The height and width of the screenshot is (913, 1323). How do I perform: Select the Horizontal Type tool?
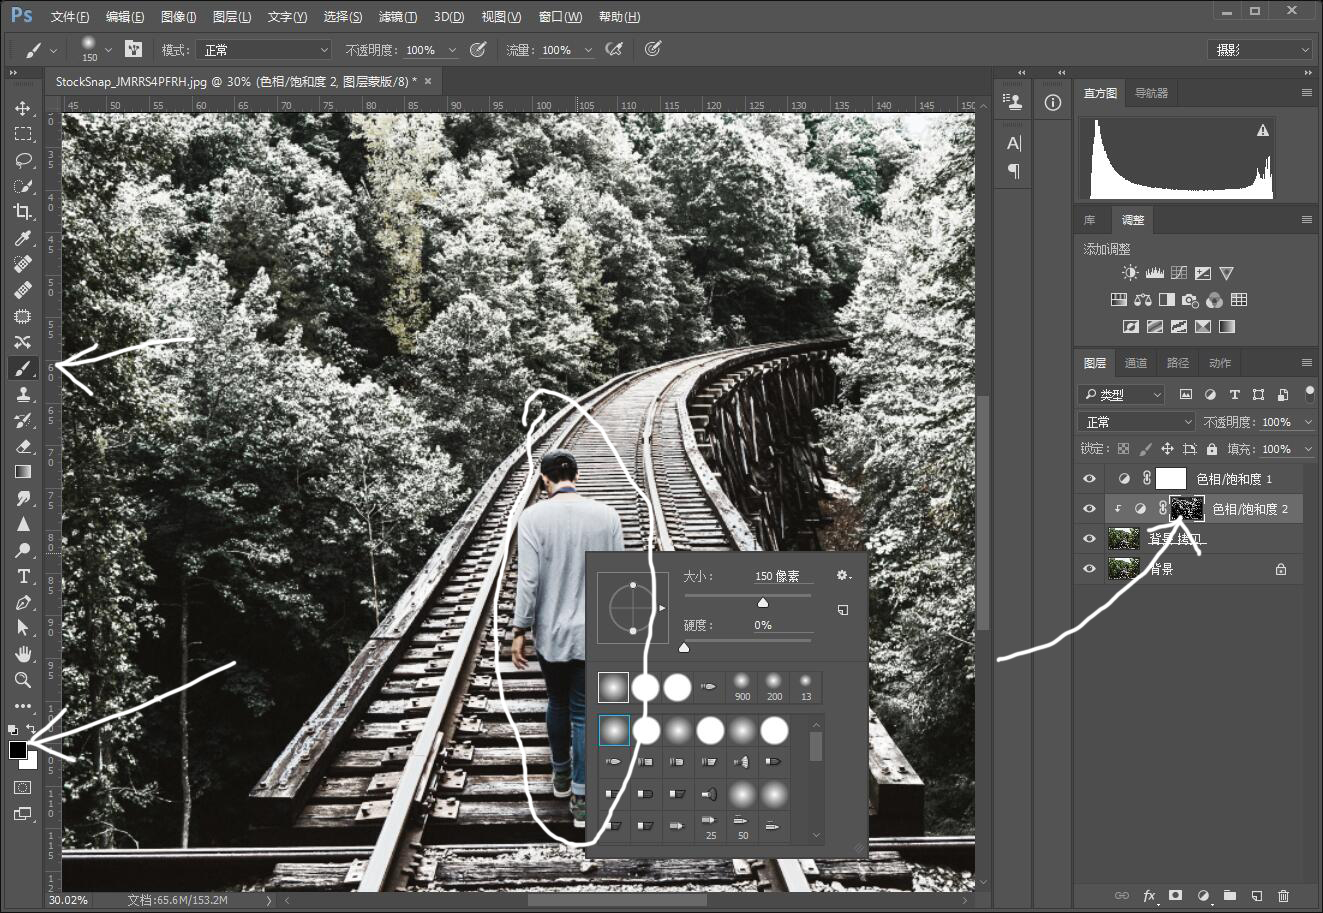pos(22,576)
